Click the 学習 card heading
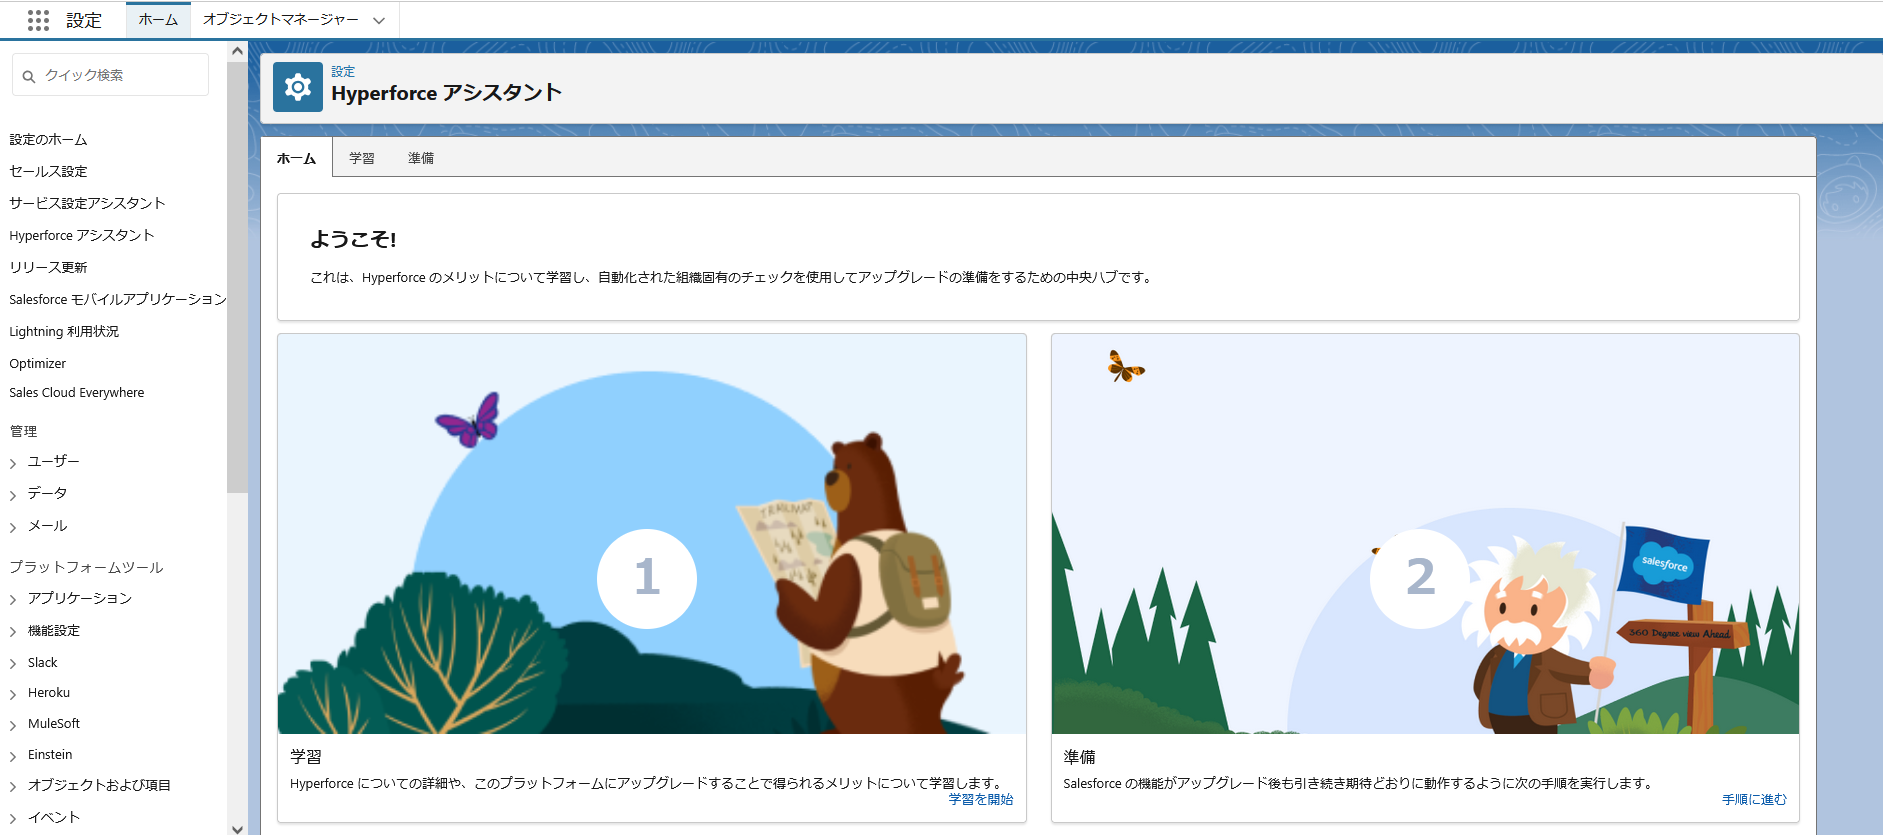1883x835 pixels. tap(306, 757)
